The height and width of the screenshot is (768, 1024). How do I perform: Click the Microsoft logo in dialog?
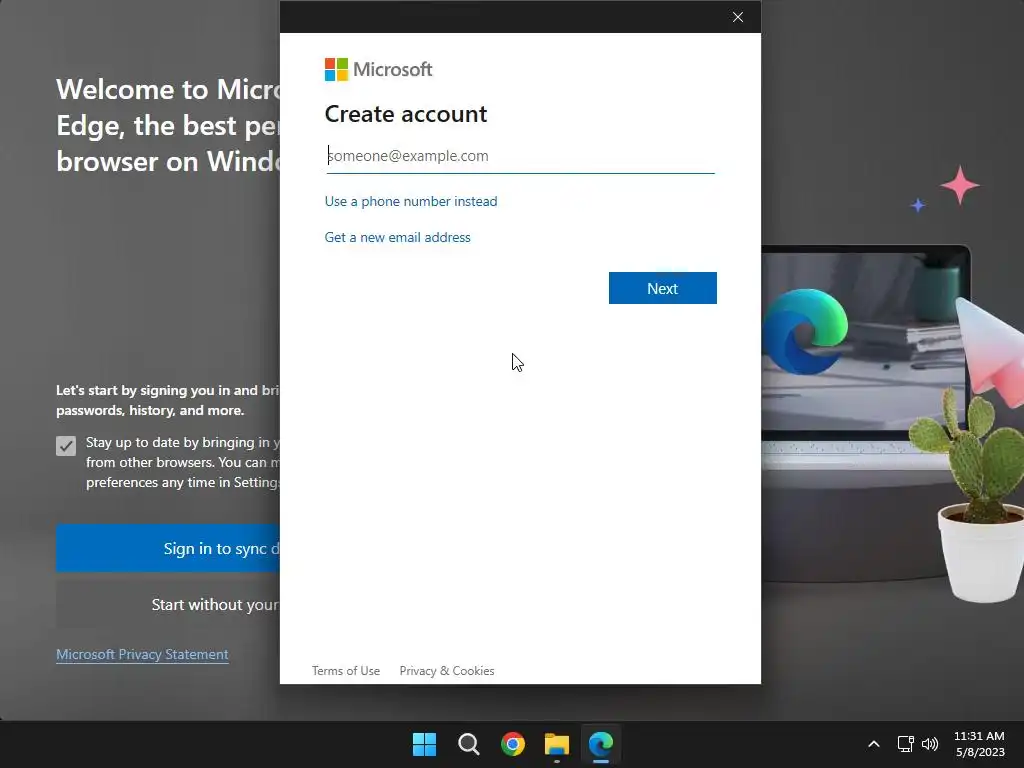pos(378,69)
